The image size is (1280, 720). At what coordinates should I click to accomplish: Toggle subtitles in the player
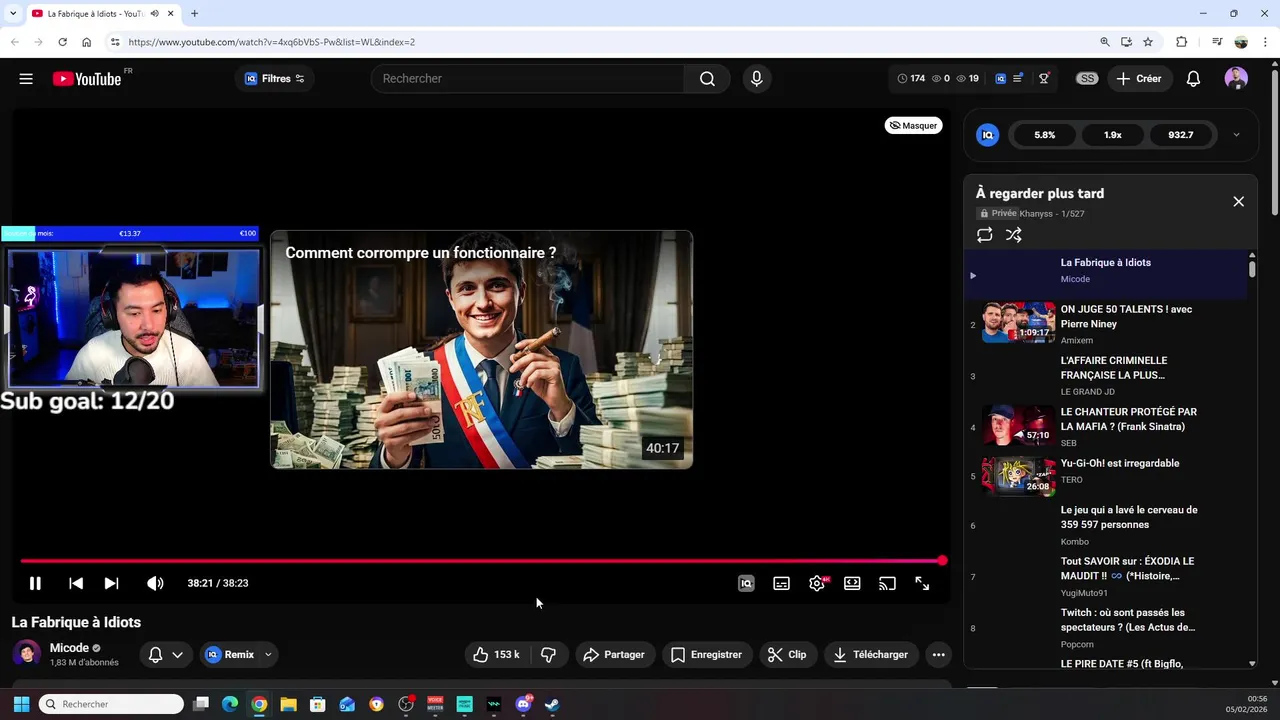781,583
